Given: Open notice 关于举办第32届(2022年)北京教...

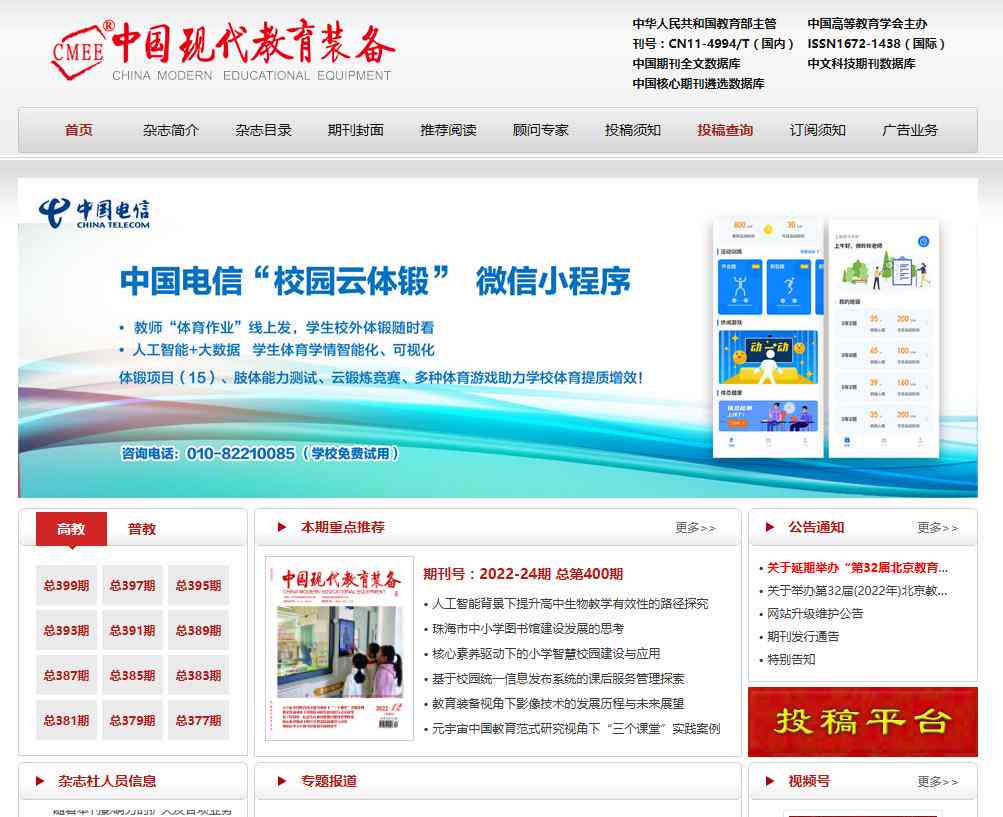Looking at the screenshot, I should pyautogui.click(x=857, y=591).
